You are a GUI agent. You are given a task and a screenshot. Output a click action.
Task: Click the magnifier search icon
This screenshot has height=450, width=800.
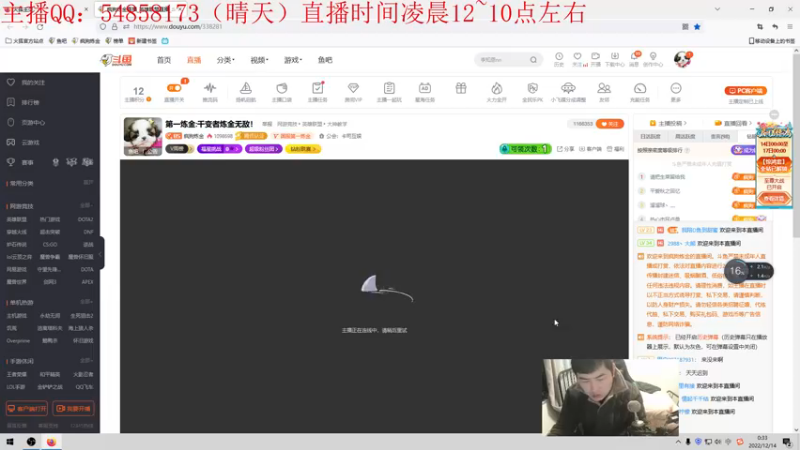tap(533, 60)
